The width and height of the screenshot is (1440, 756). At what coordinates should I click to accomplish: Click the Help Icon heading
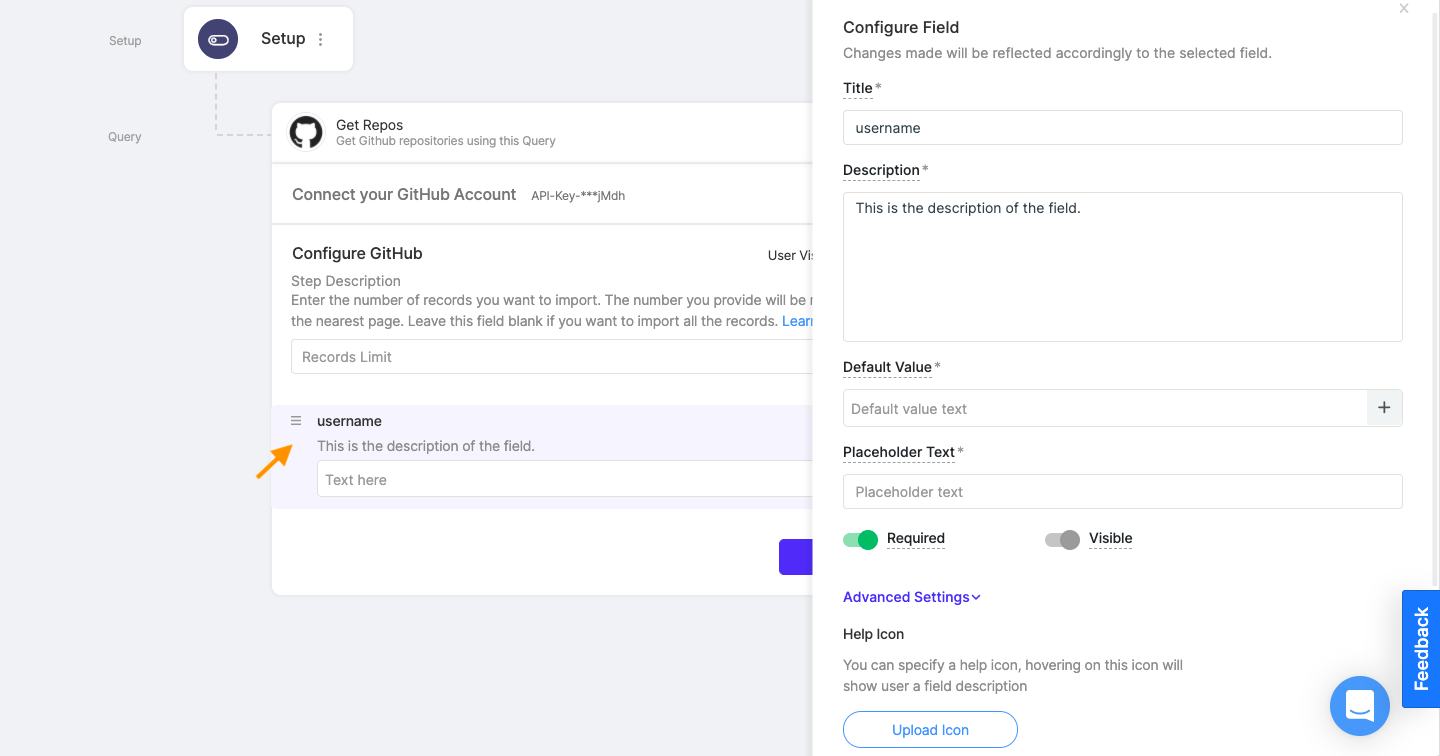(874, 634)
